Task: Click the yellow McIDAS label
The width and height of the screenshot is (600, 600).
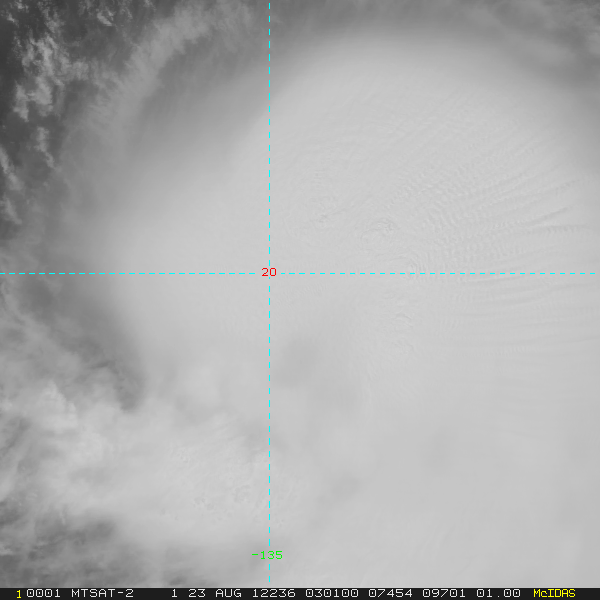Action: pyautogui.click(x=554, y=593)
